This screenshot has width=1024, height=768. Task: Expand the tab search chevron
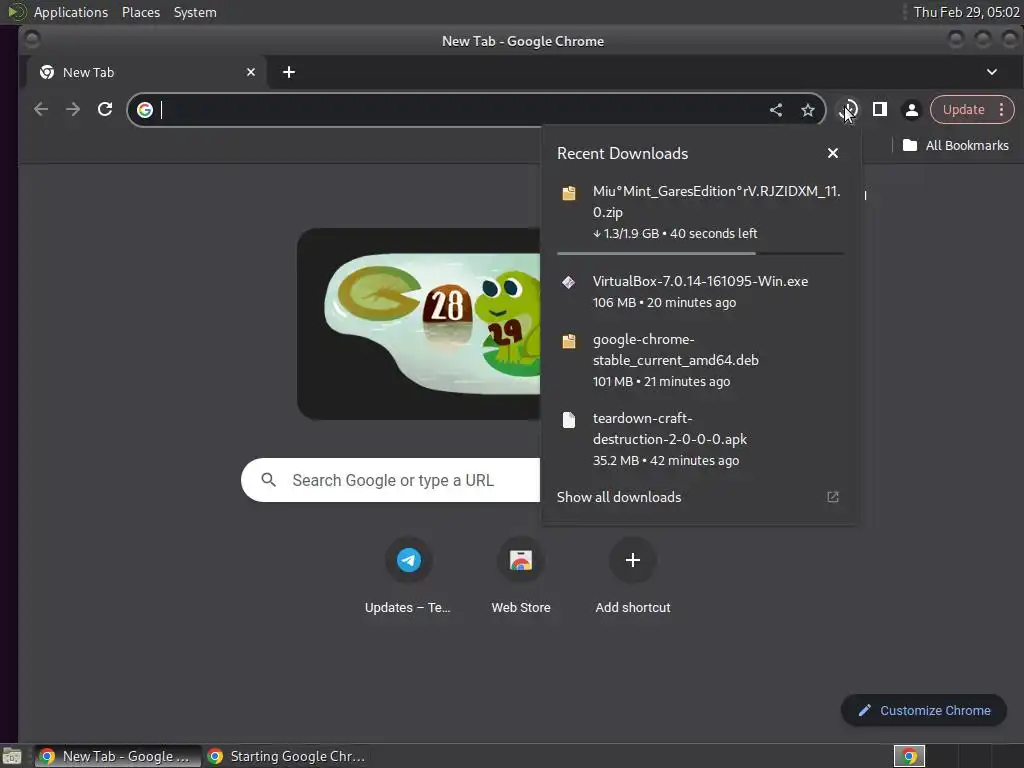click(991, 72)
